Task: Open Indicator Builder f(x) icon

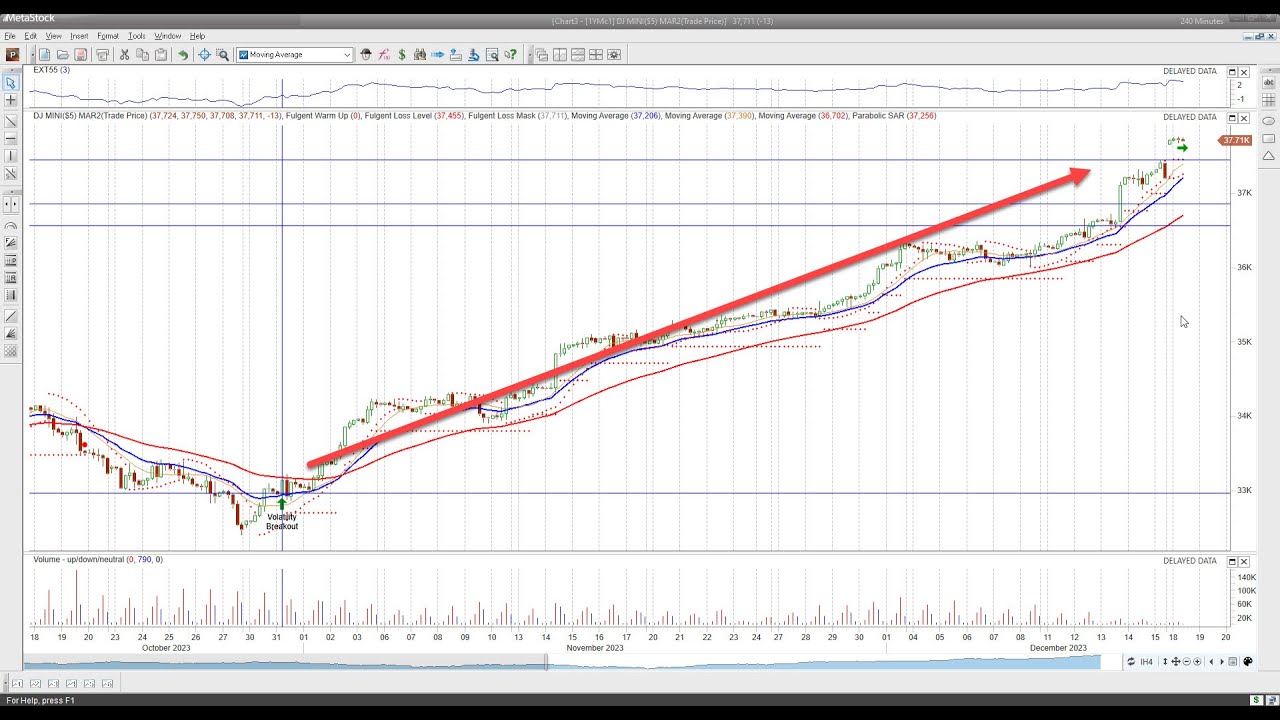Action: pos(384,55)
